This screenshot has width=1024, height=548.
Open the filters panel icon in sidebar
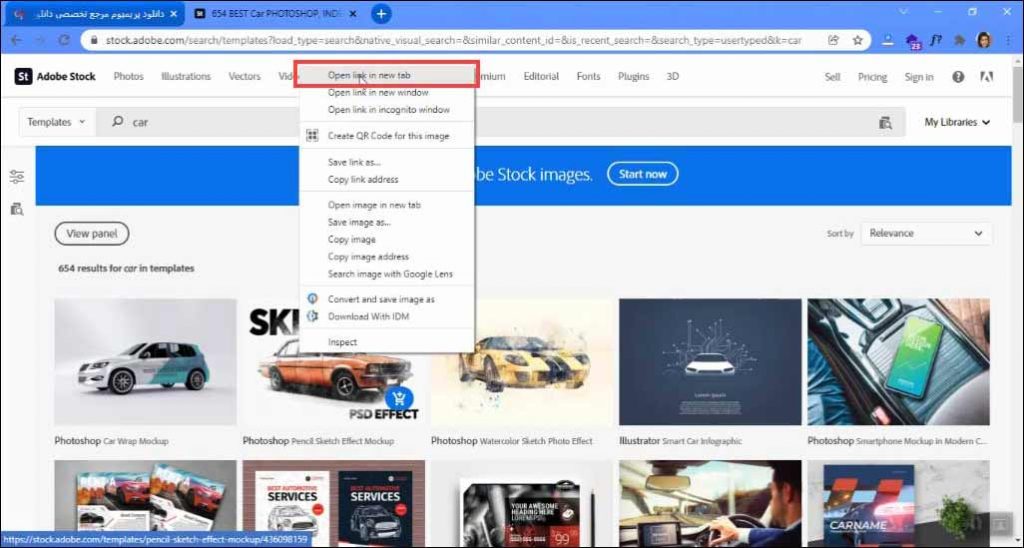(x=17, y=176)
